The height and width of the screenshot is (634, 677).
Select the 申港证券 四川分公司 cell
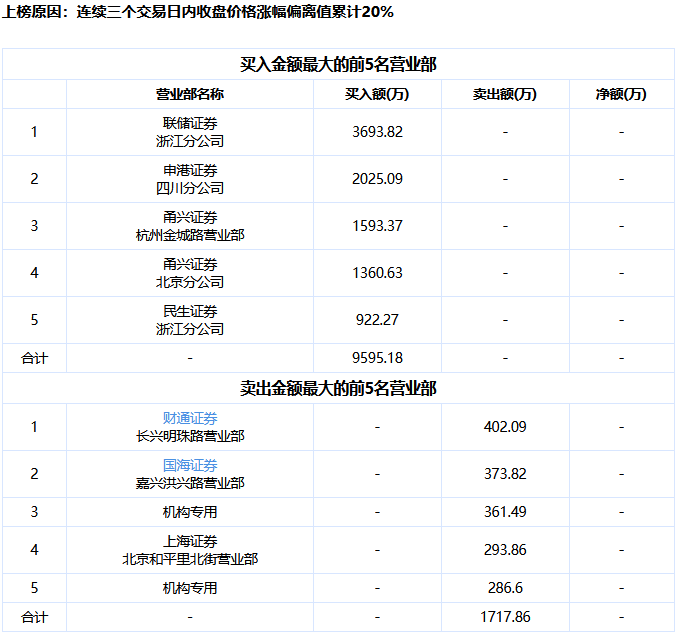(x=190, y=179)
